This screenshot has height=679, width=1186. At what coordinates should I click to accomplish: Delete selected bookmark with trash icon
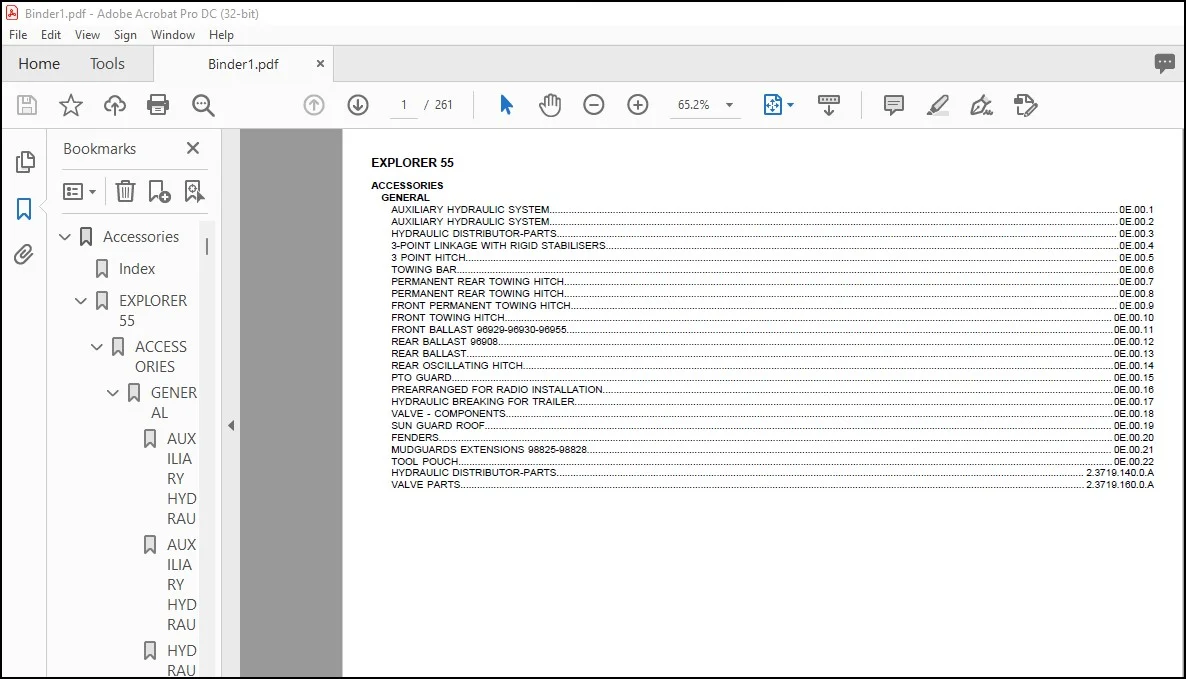click(x=126, y=191)
